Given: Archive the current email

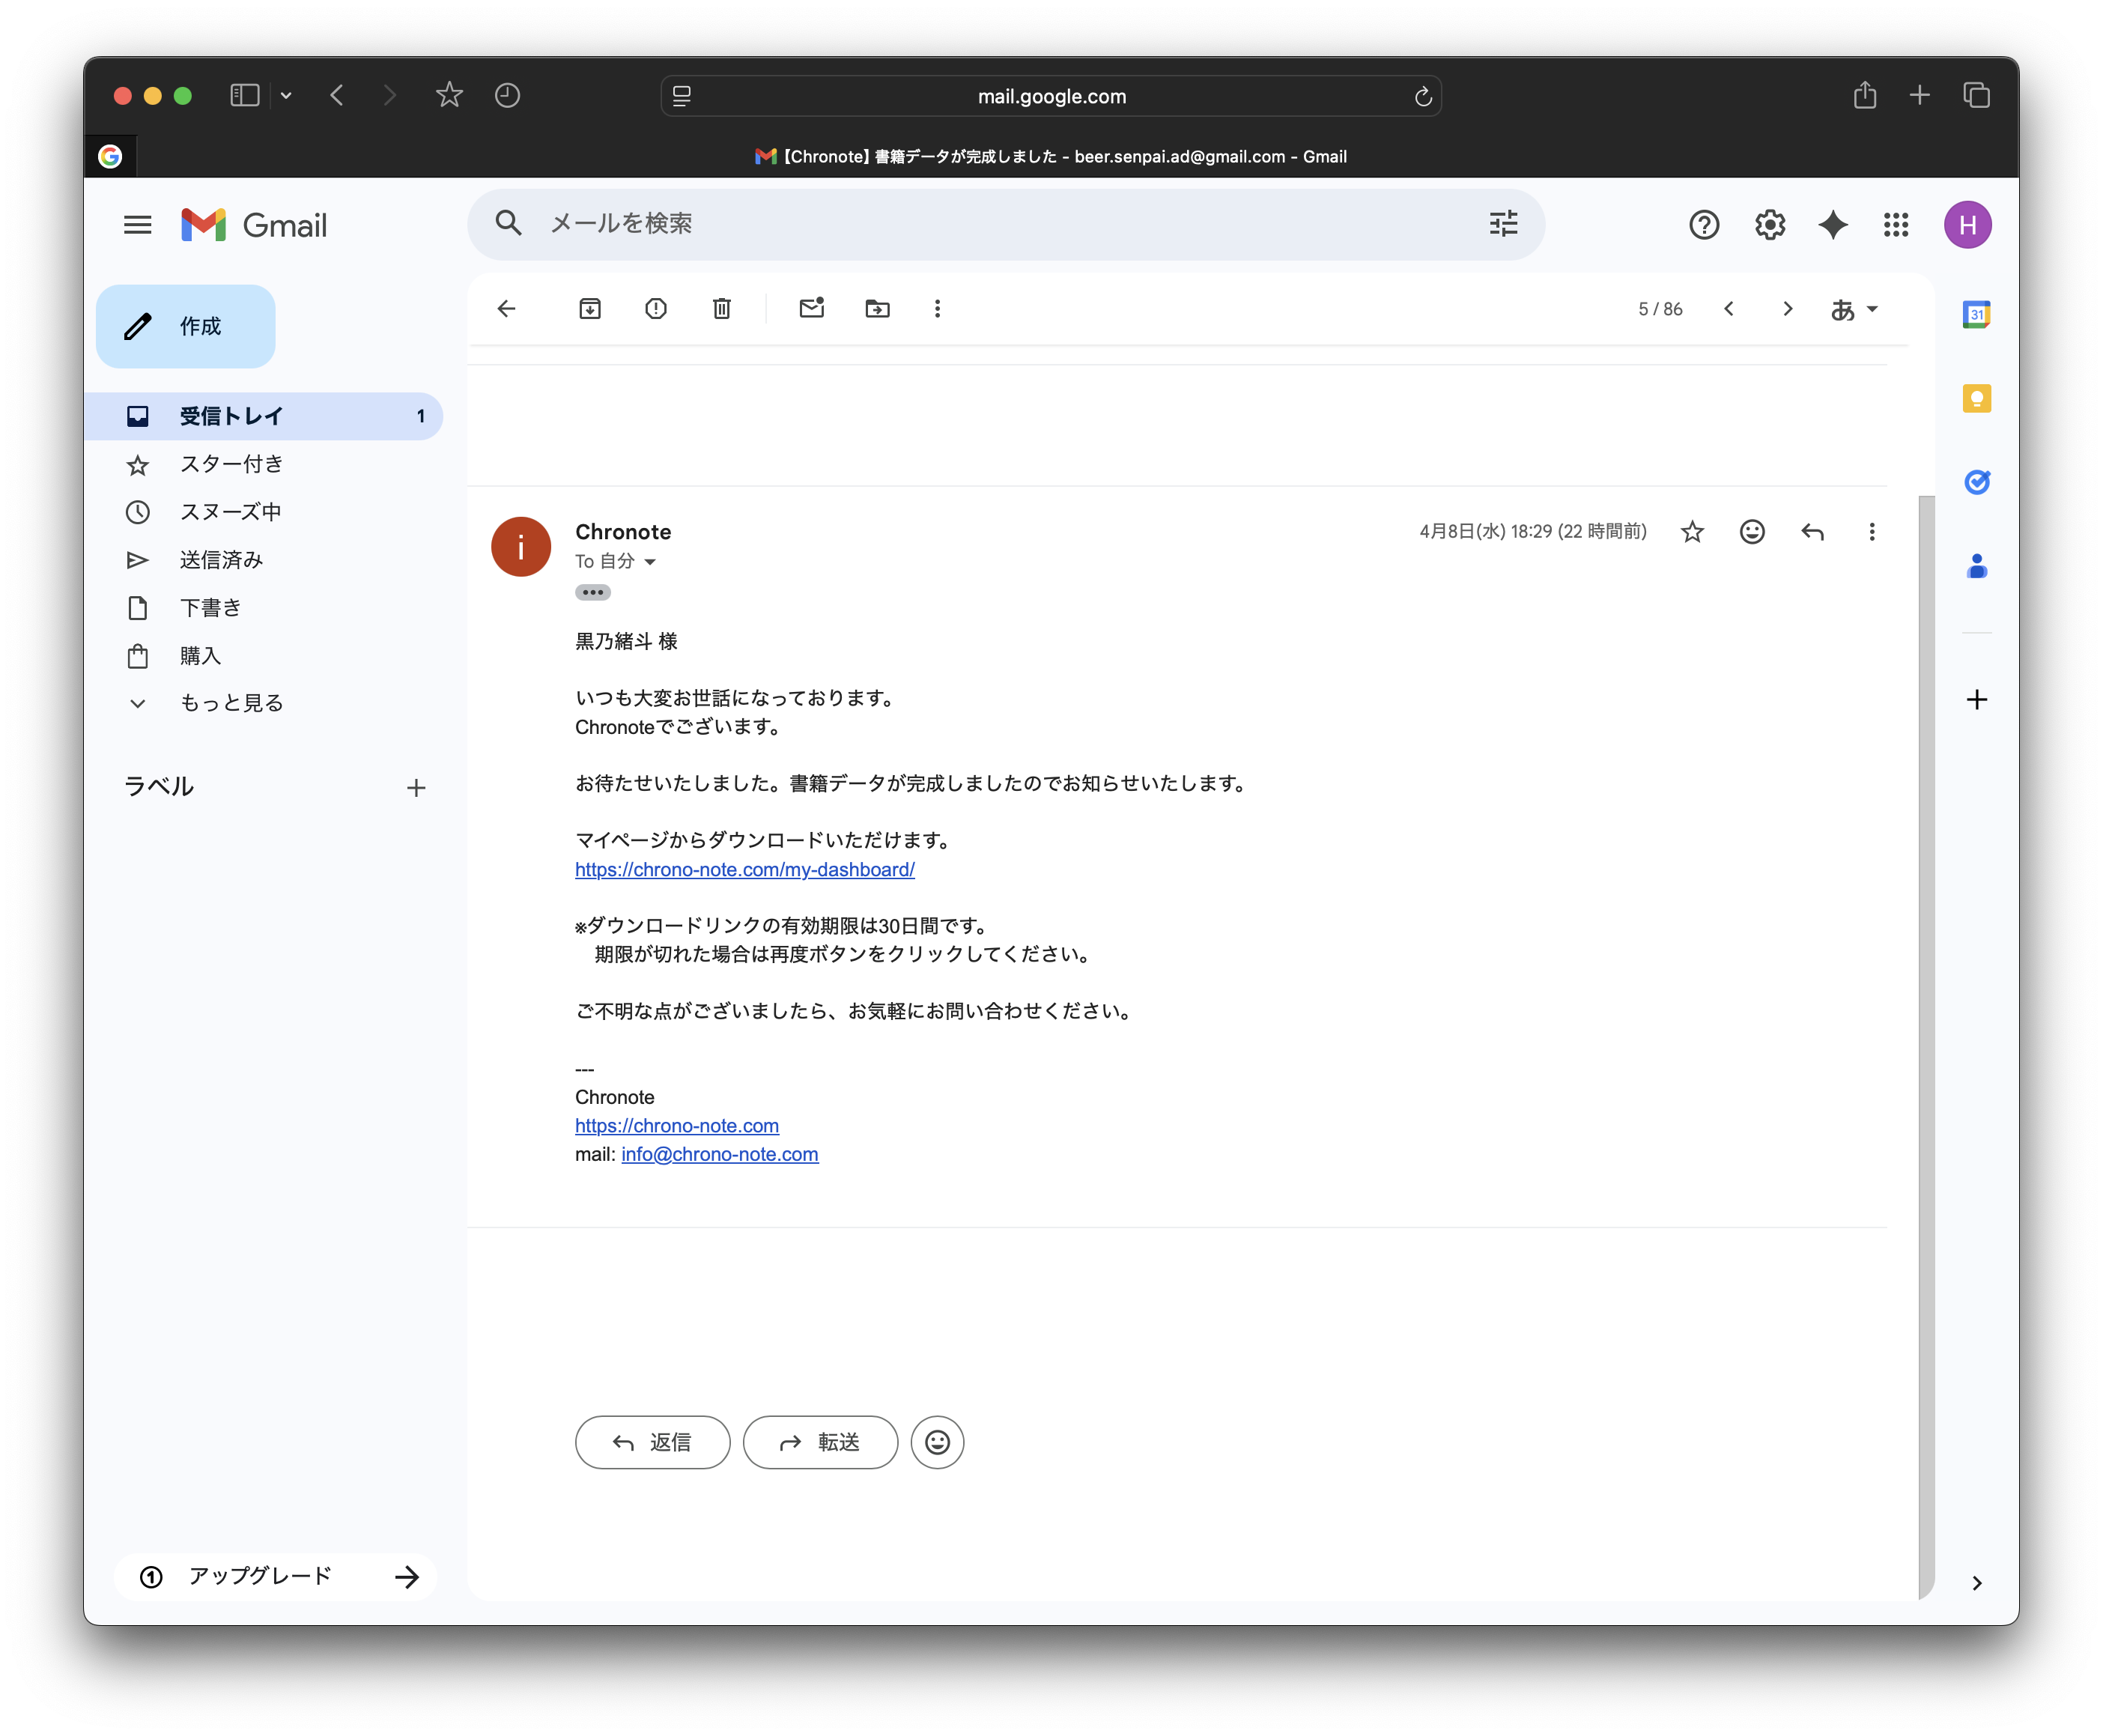Looking at the screenshot, I should click(x=590, y=309).
